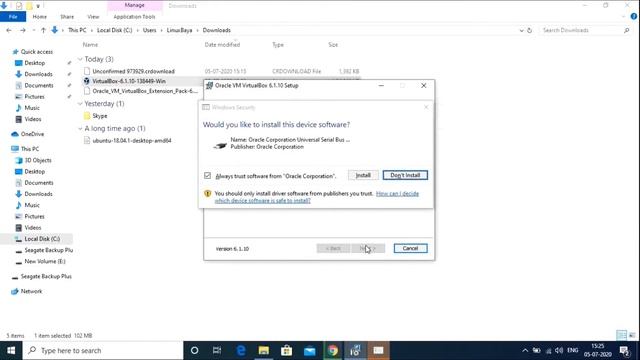Open Documents under Quick access

[x=39, y=85]
